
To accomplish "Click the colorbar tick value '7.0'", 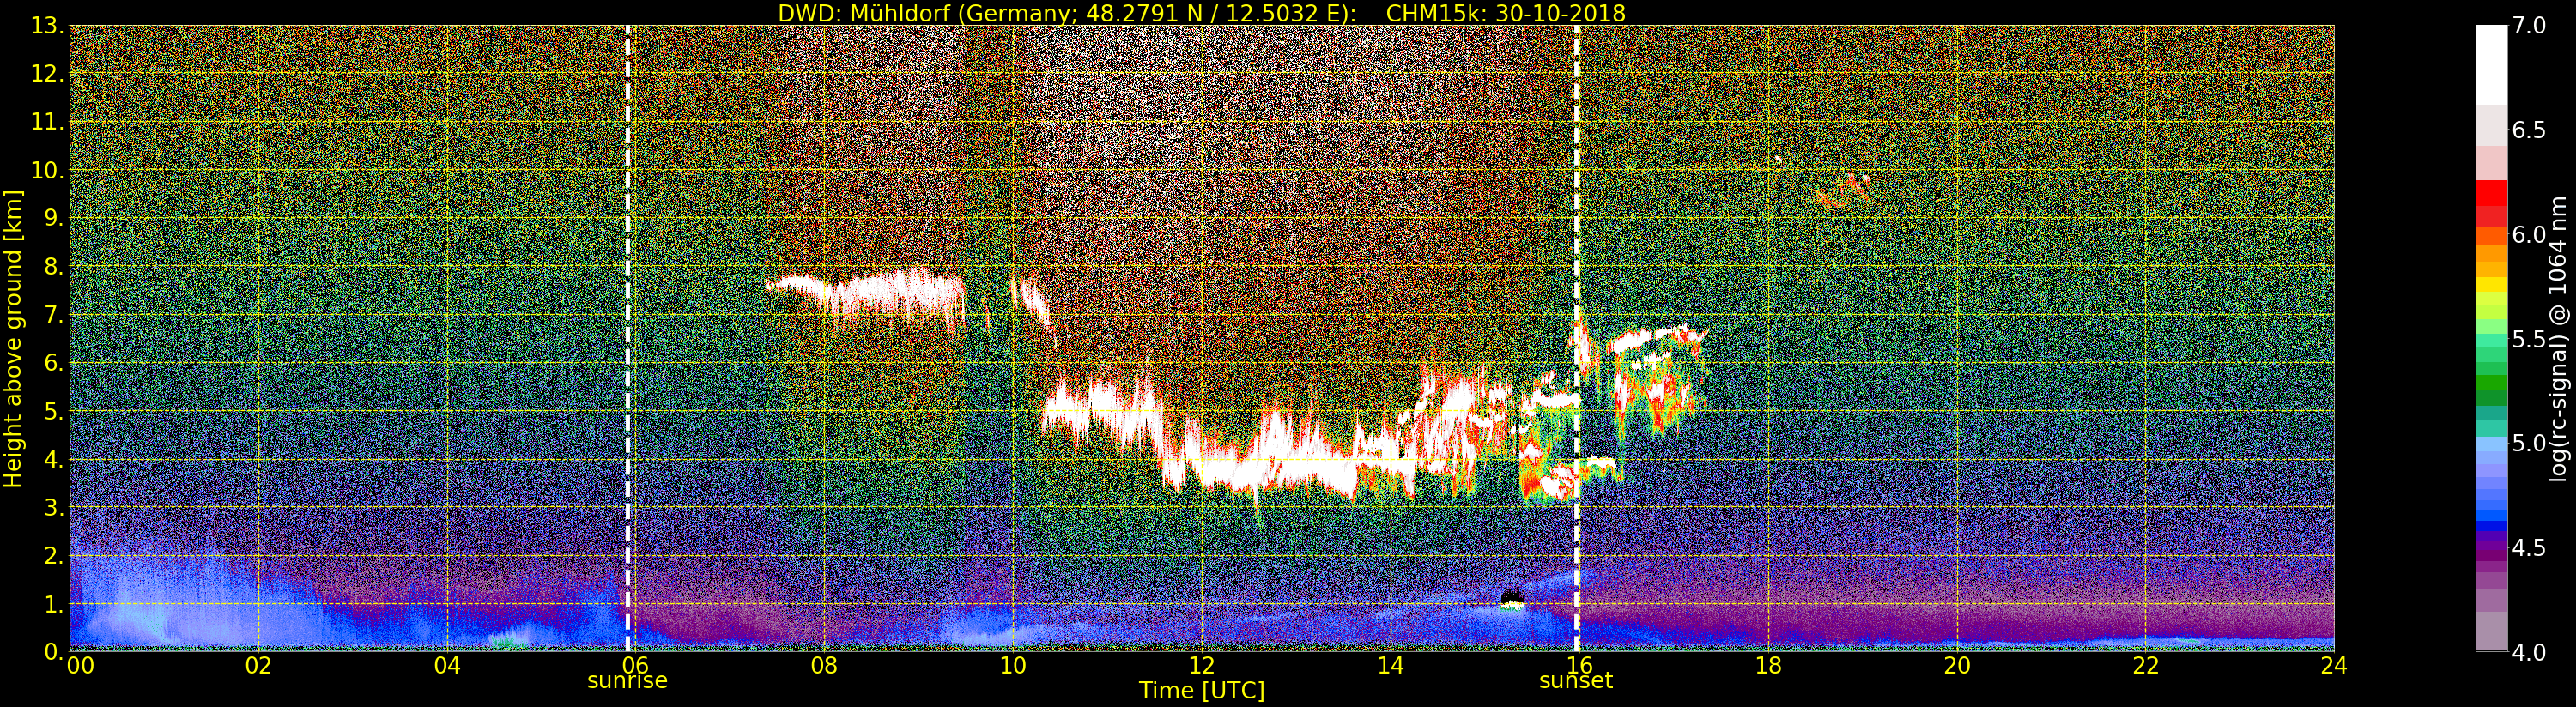I will 2529,26.
